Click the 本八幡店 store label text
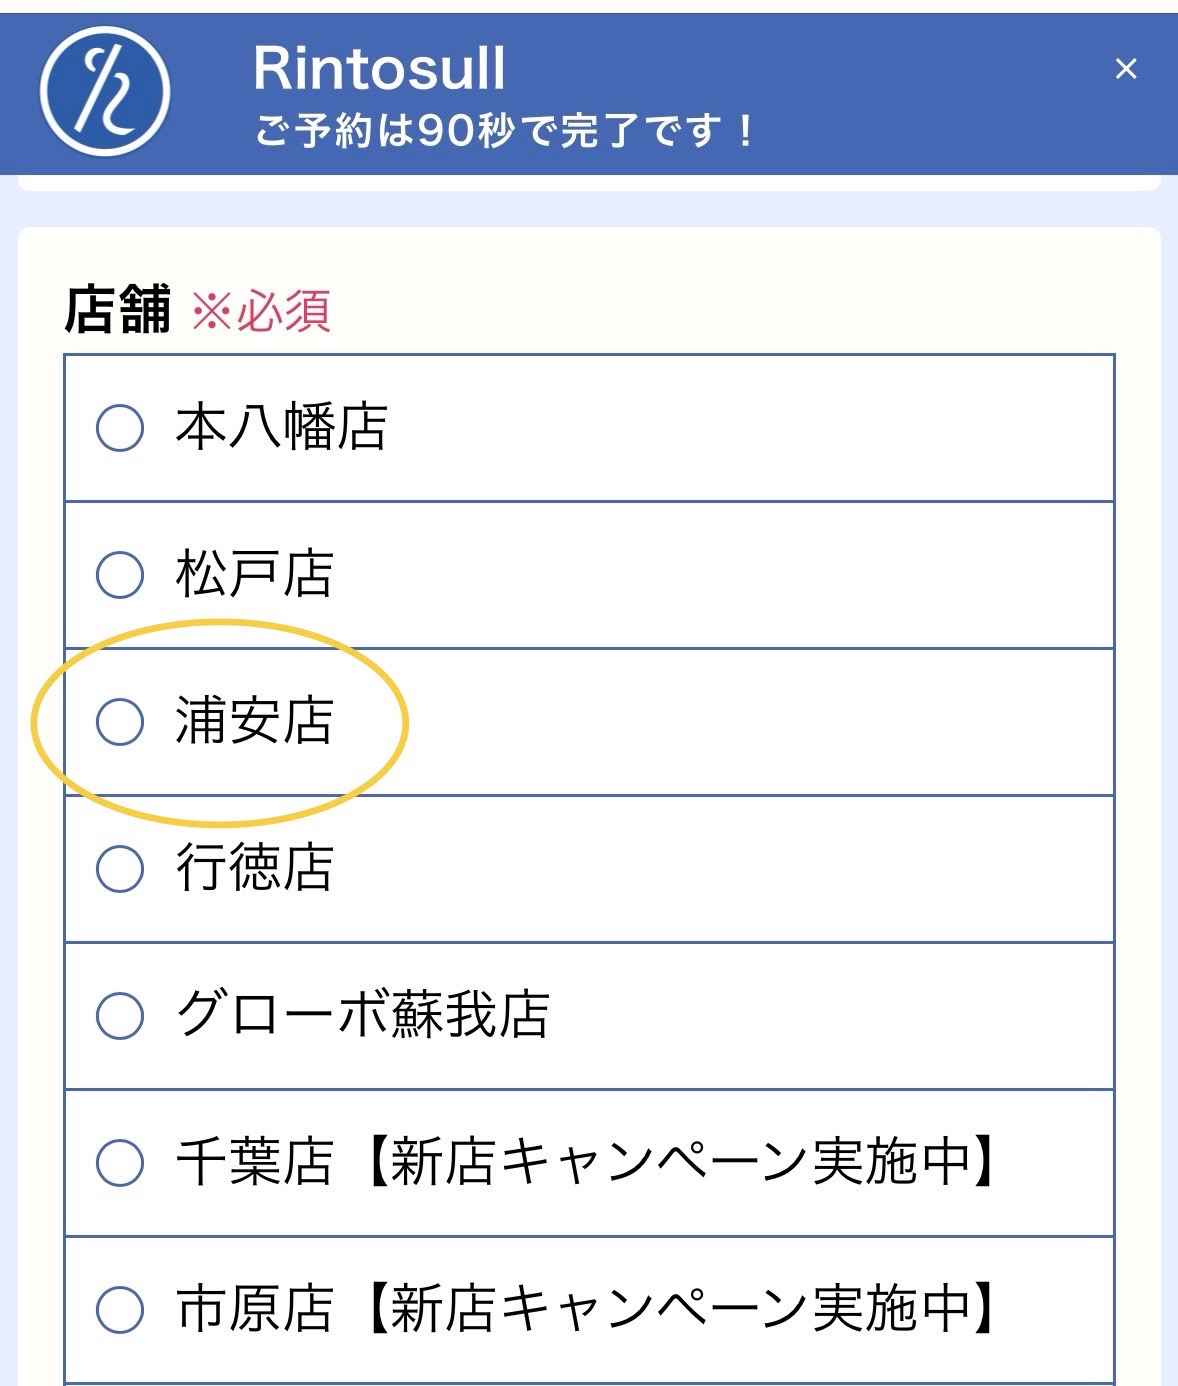This screenshot has width=1178, height=1386. 281,427
